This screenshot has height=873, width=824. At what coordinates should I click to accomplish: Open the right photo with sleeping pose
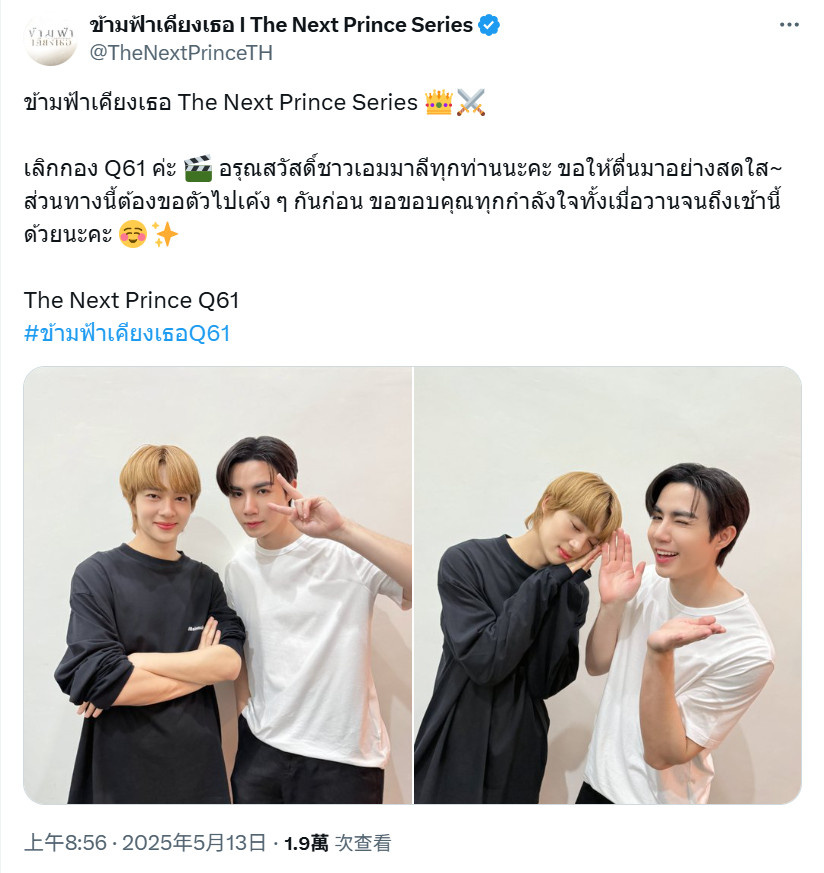pyautogui.click(x=607, y=585)
